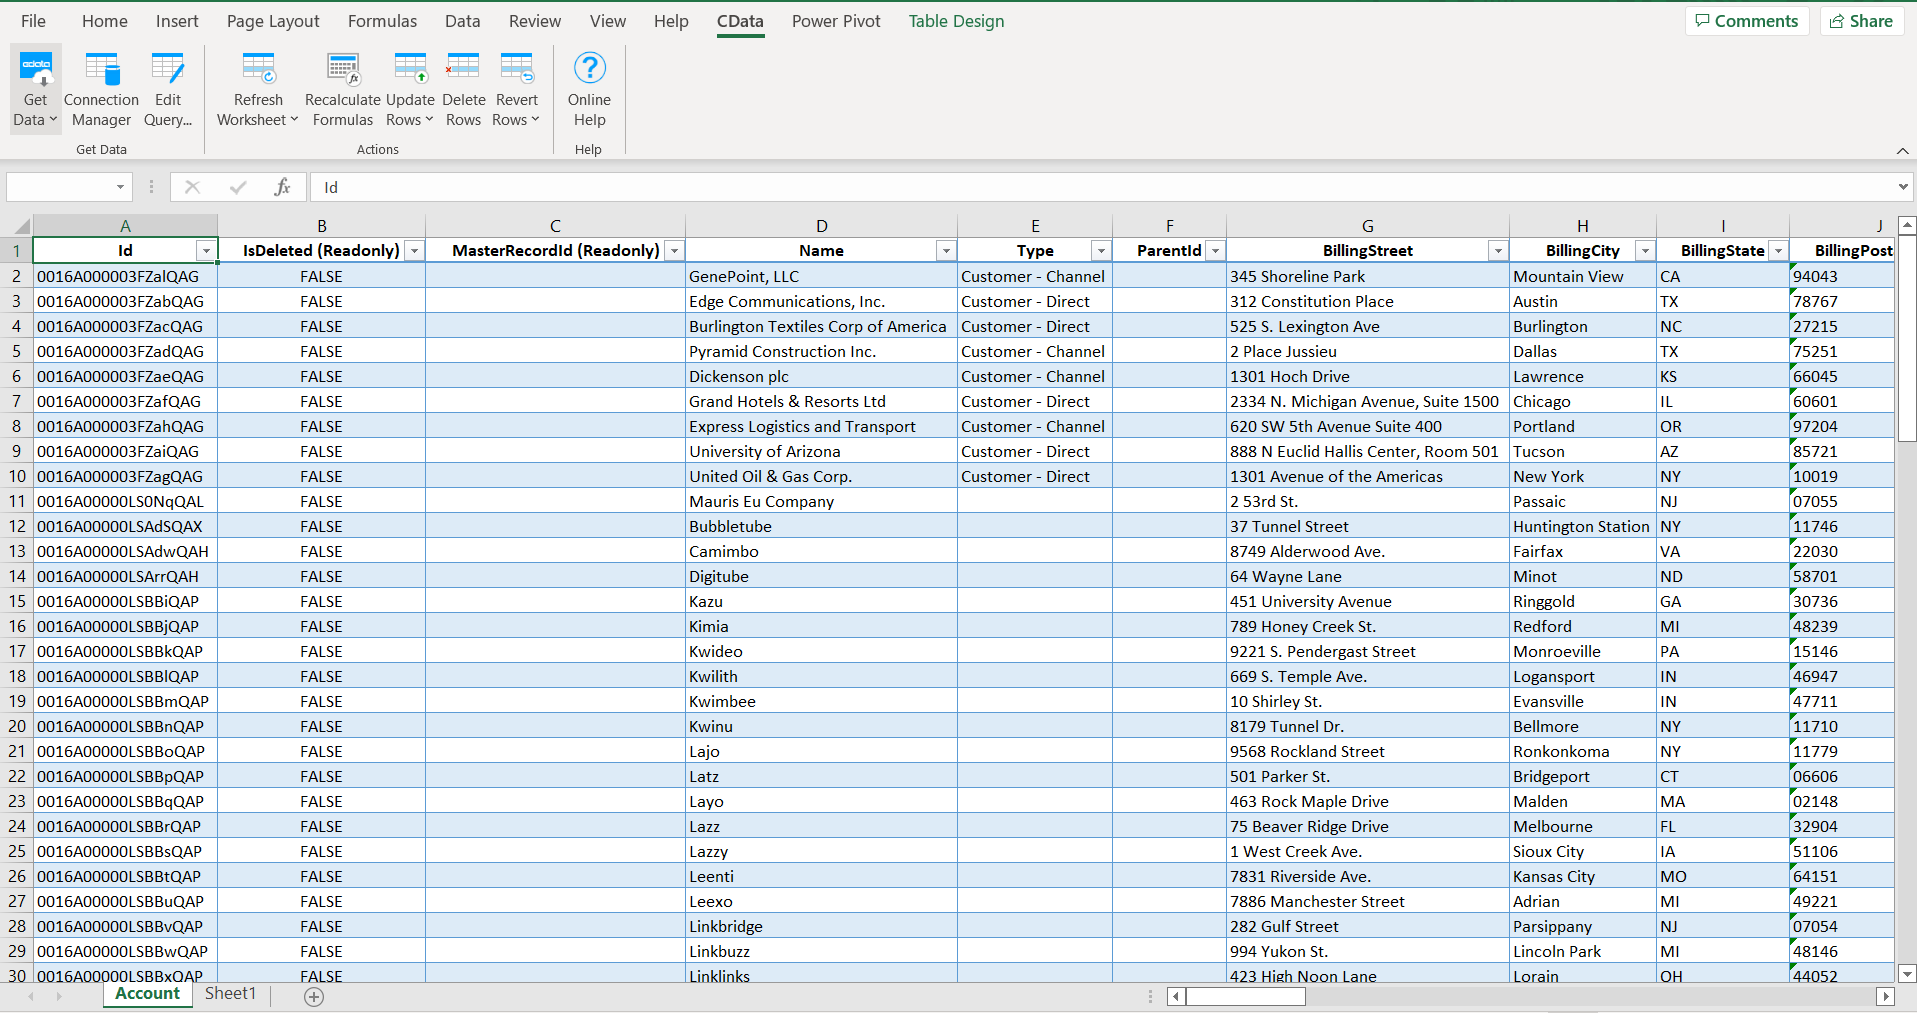Open the BillingCity filter dropdown
This screenshot has height=1013, width=1917.
tap(1644, 251)
